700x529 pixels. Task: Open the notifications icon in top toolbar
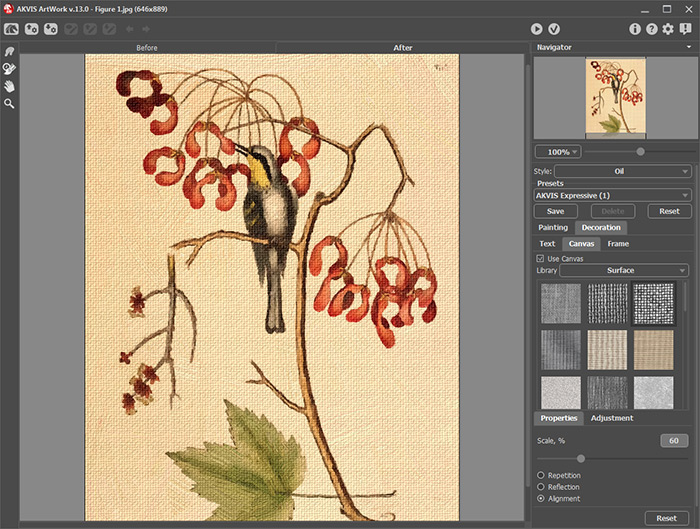point(685,29)
